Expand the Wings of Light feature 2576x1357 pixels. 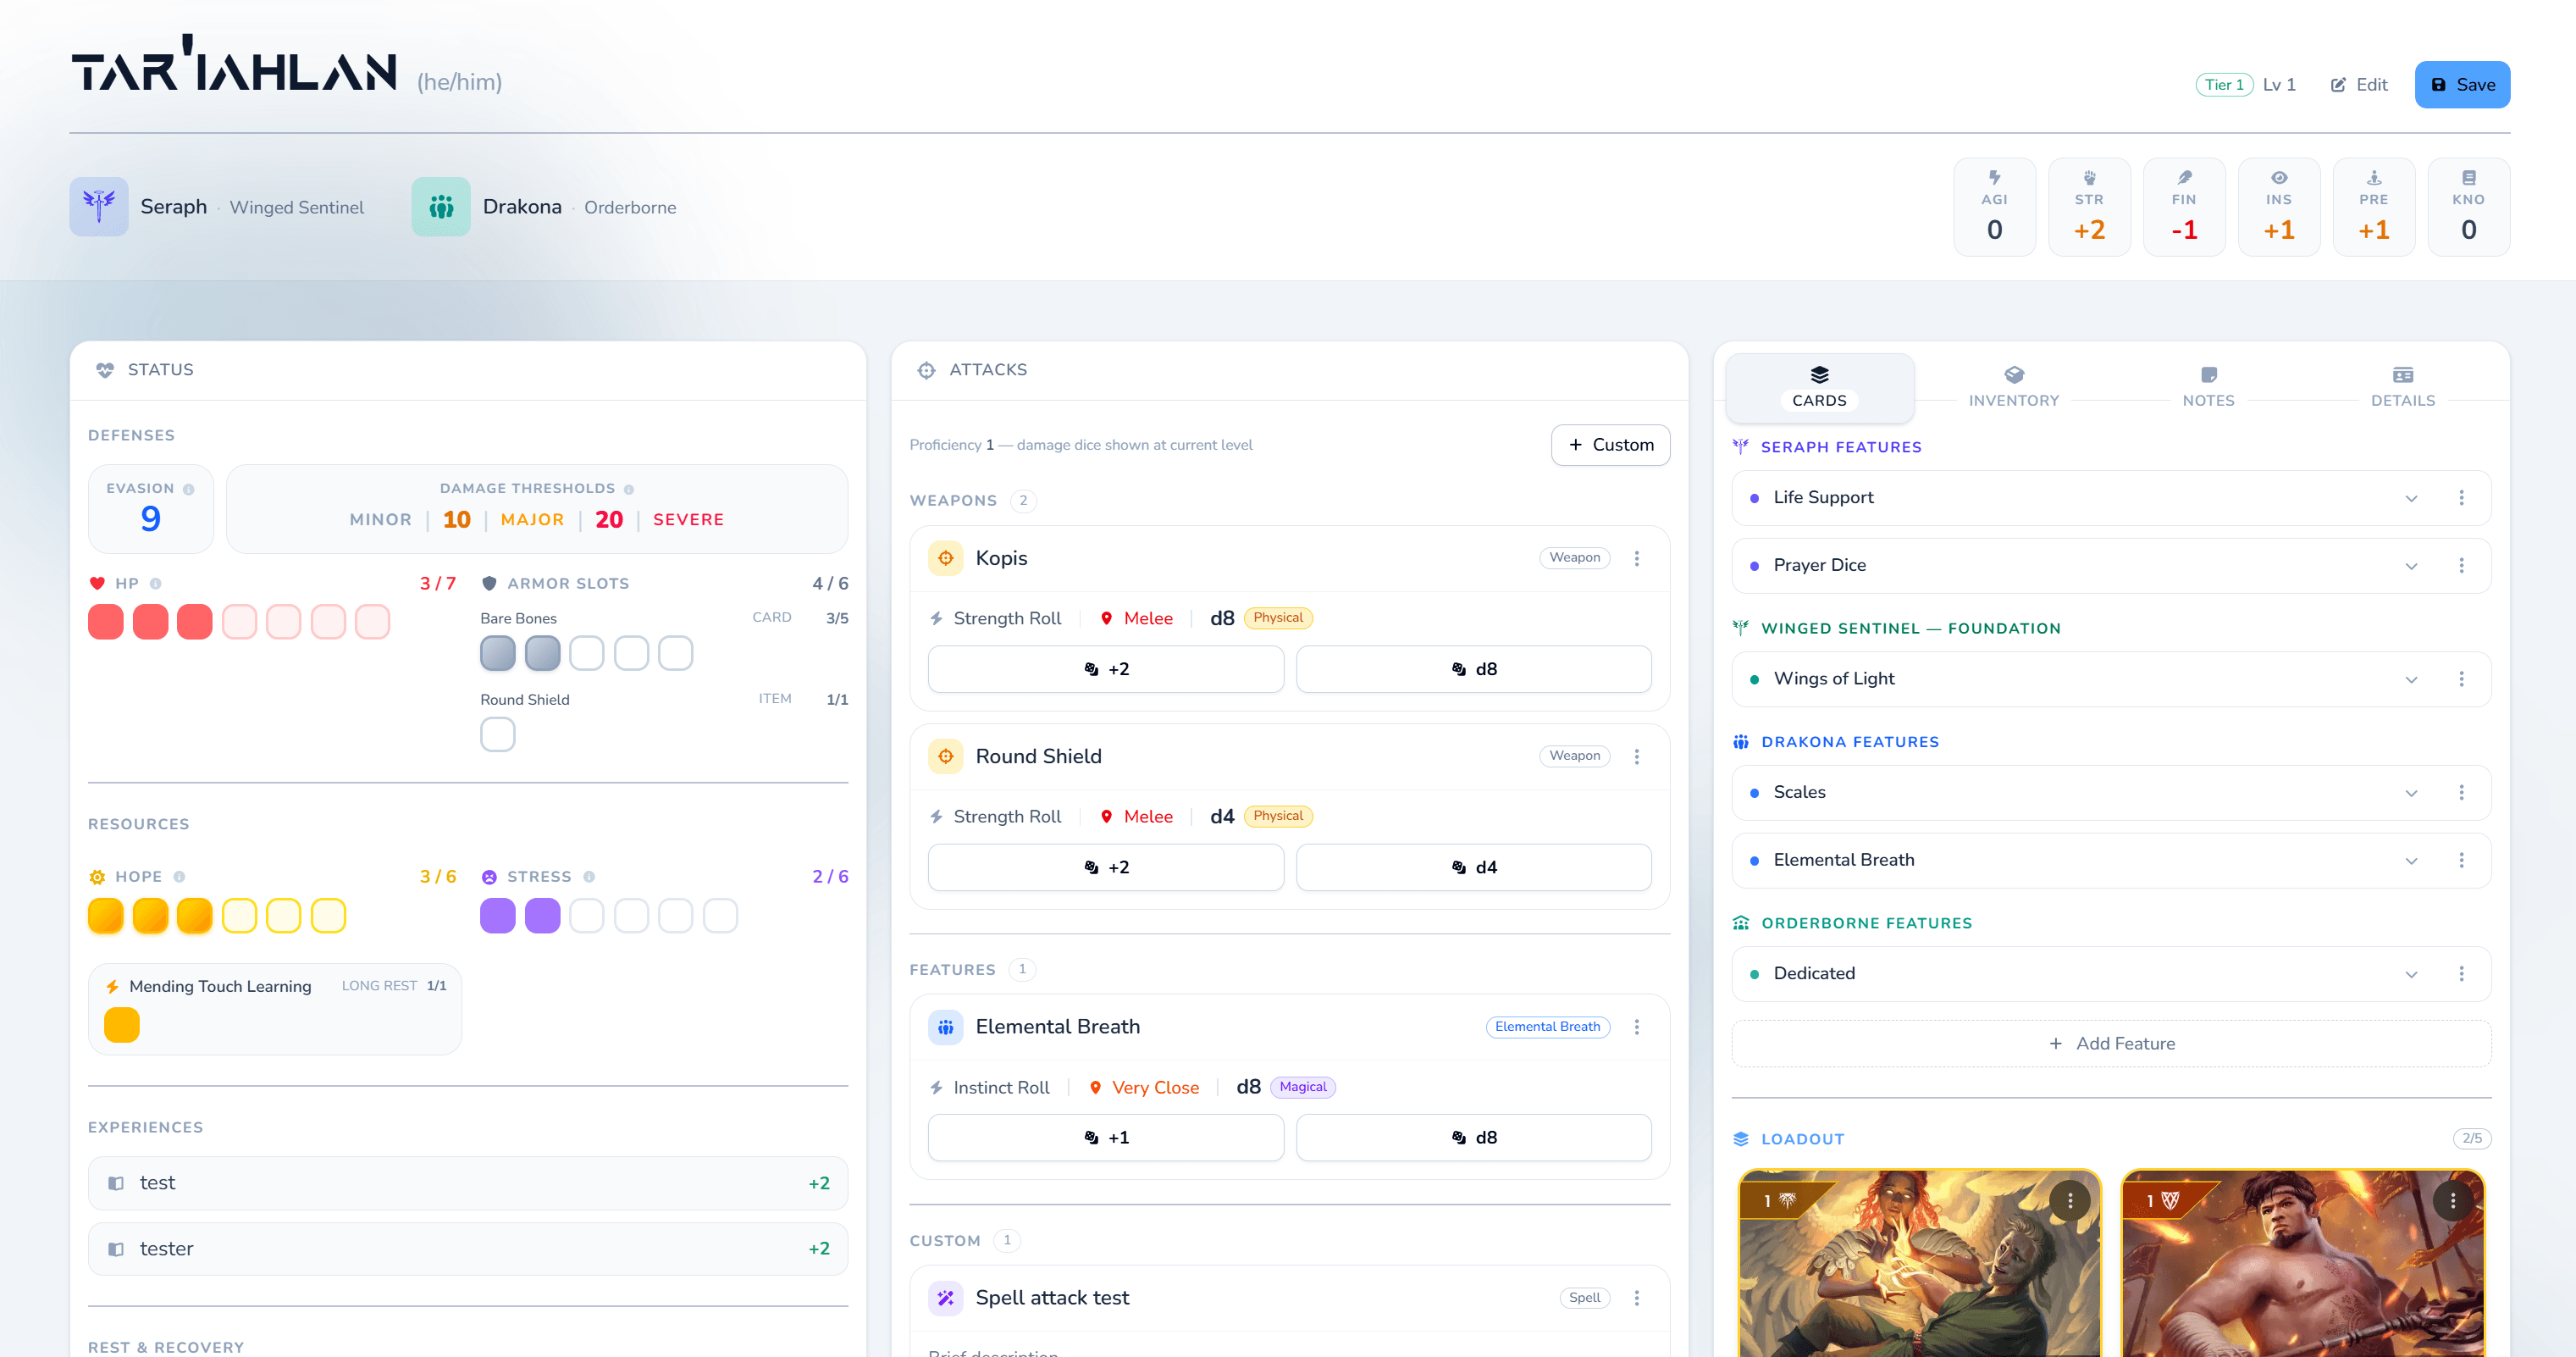pyautogui.click(x=2411, y=679)
